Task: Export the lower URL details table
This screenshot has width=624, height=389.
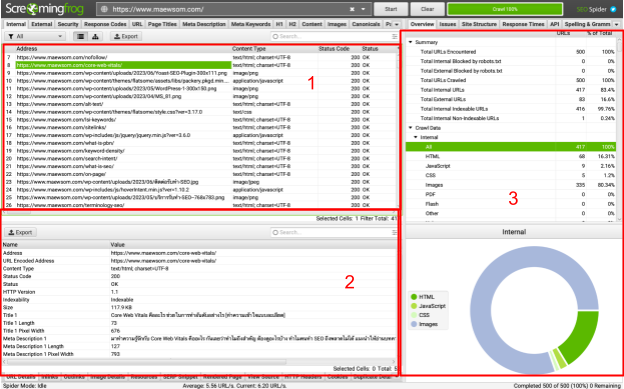Action: (x=20, y=232)
